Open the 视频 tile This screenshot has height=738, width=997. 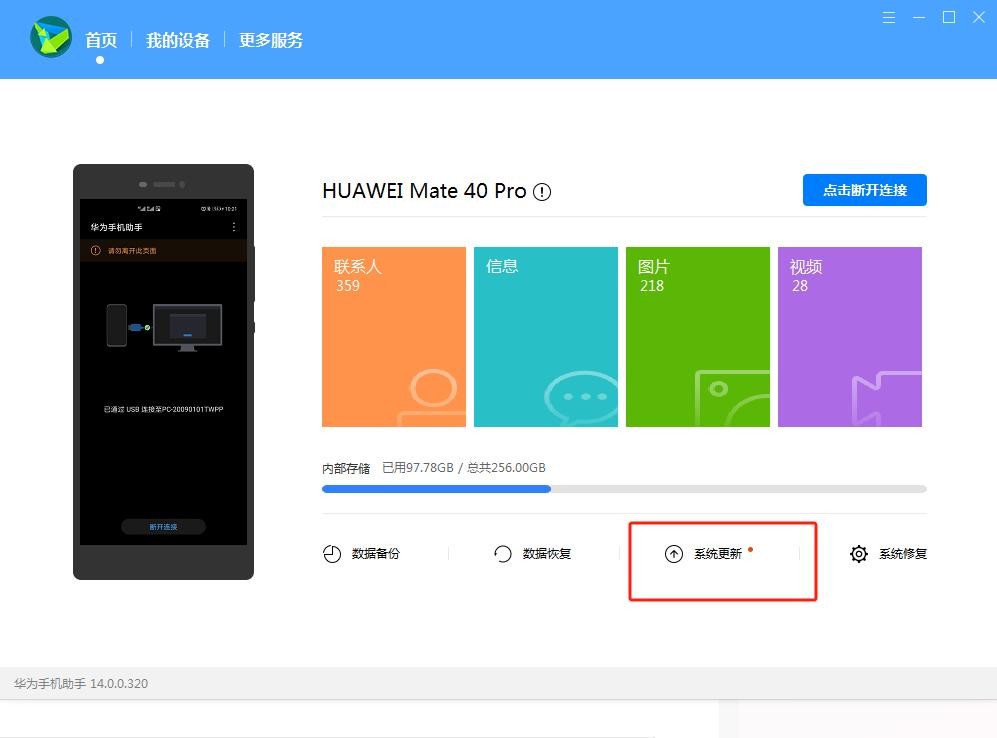pyautogui.click(x=849, y=337)
